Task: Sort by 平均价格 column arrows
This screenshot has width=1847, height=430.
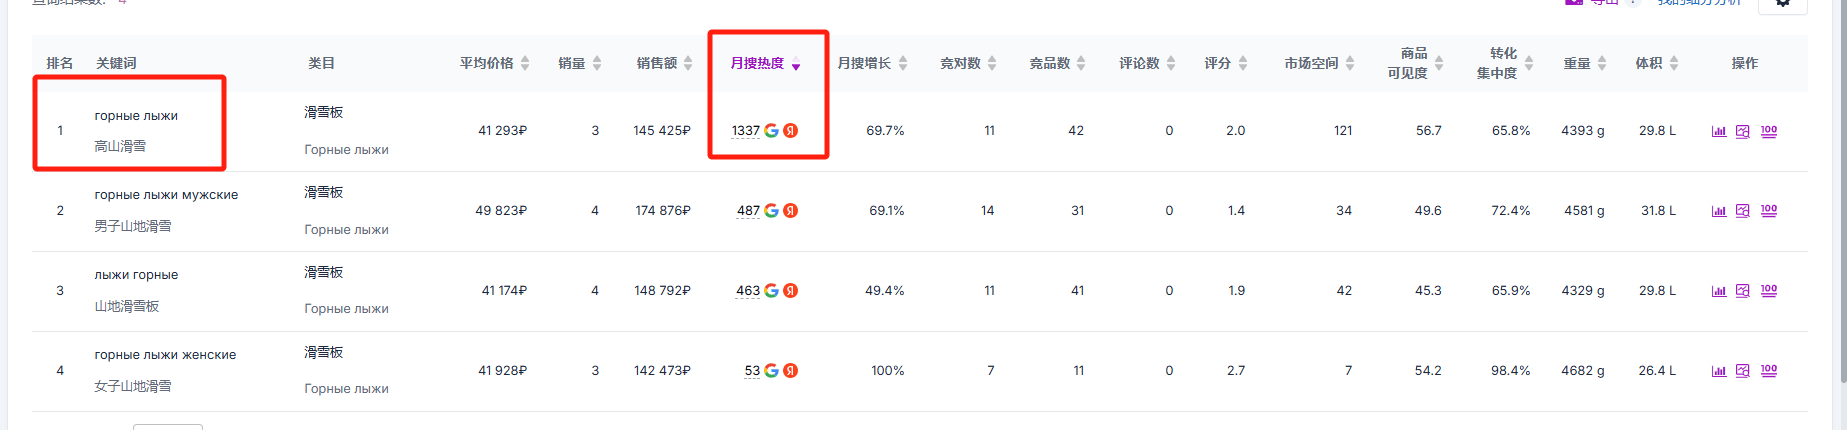Action: pos(525,63)
